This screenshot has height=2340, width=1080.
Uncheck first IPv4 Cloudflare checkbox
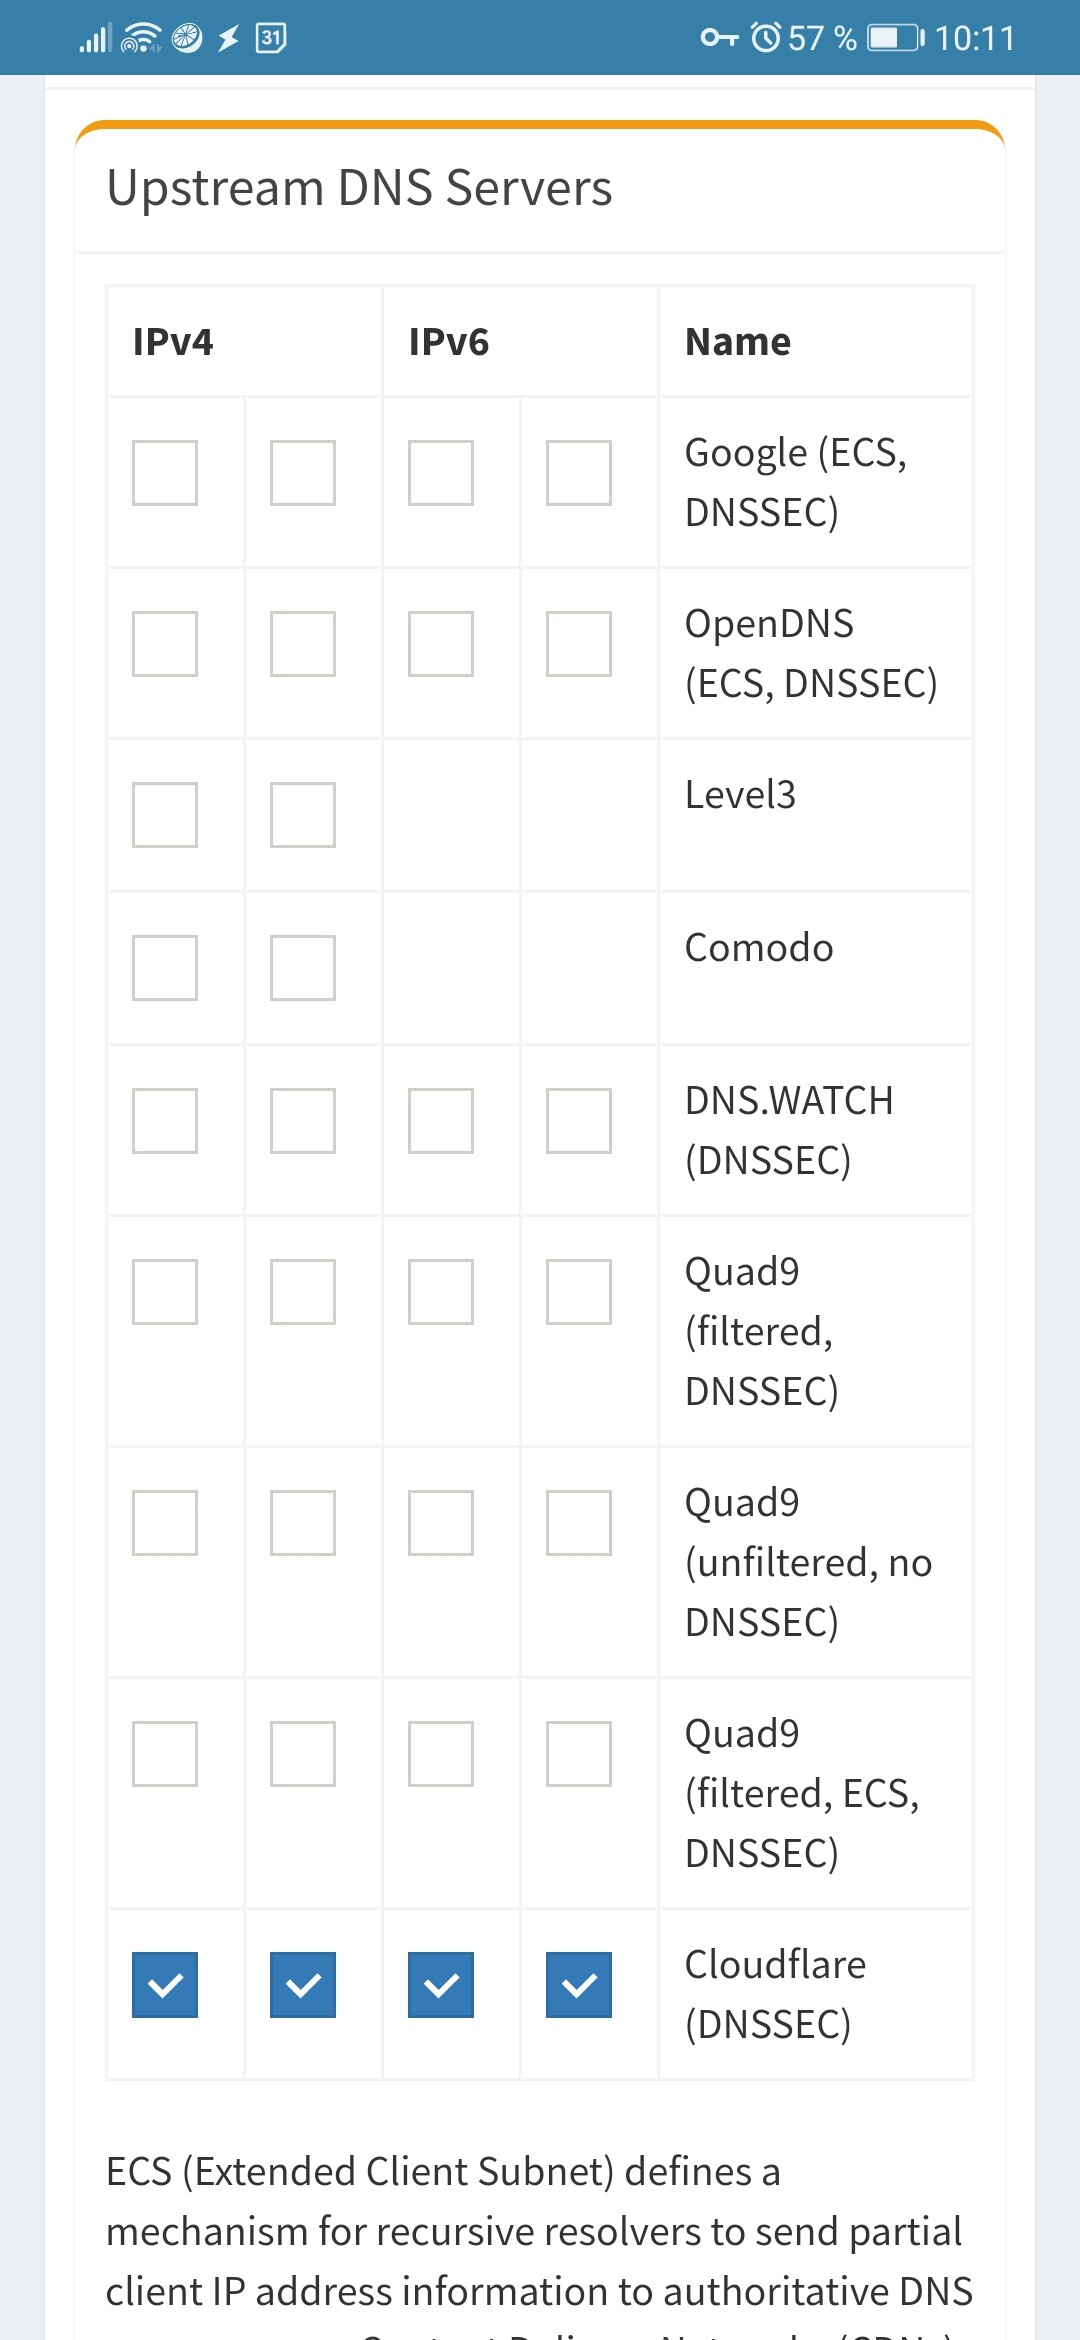pos(165,1985)
